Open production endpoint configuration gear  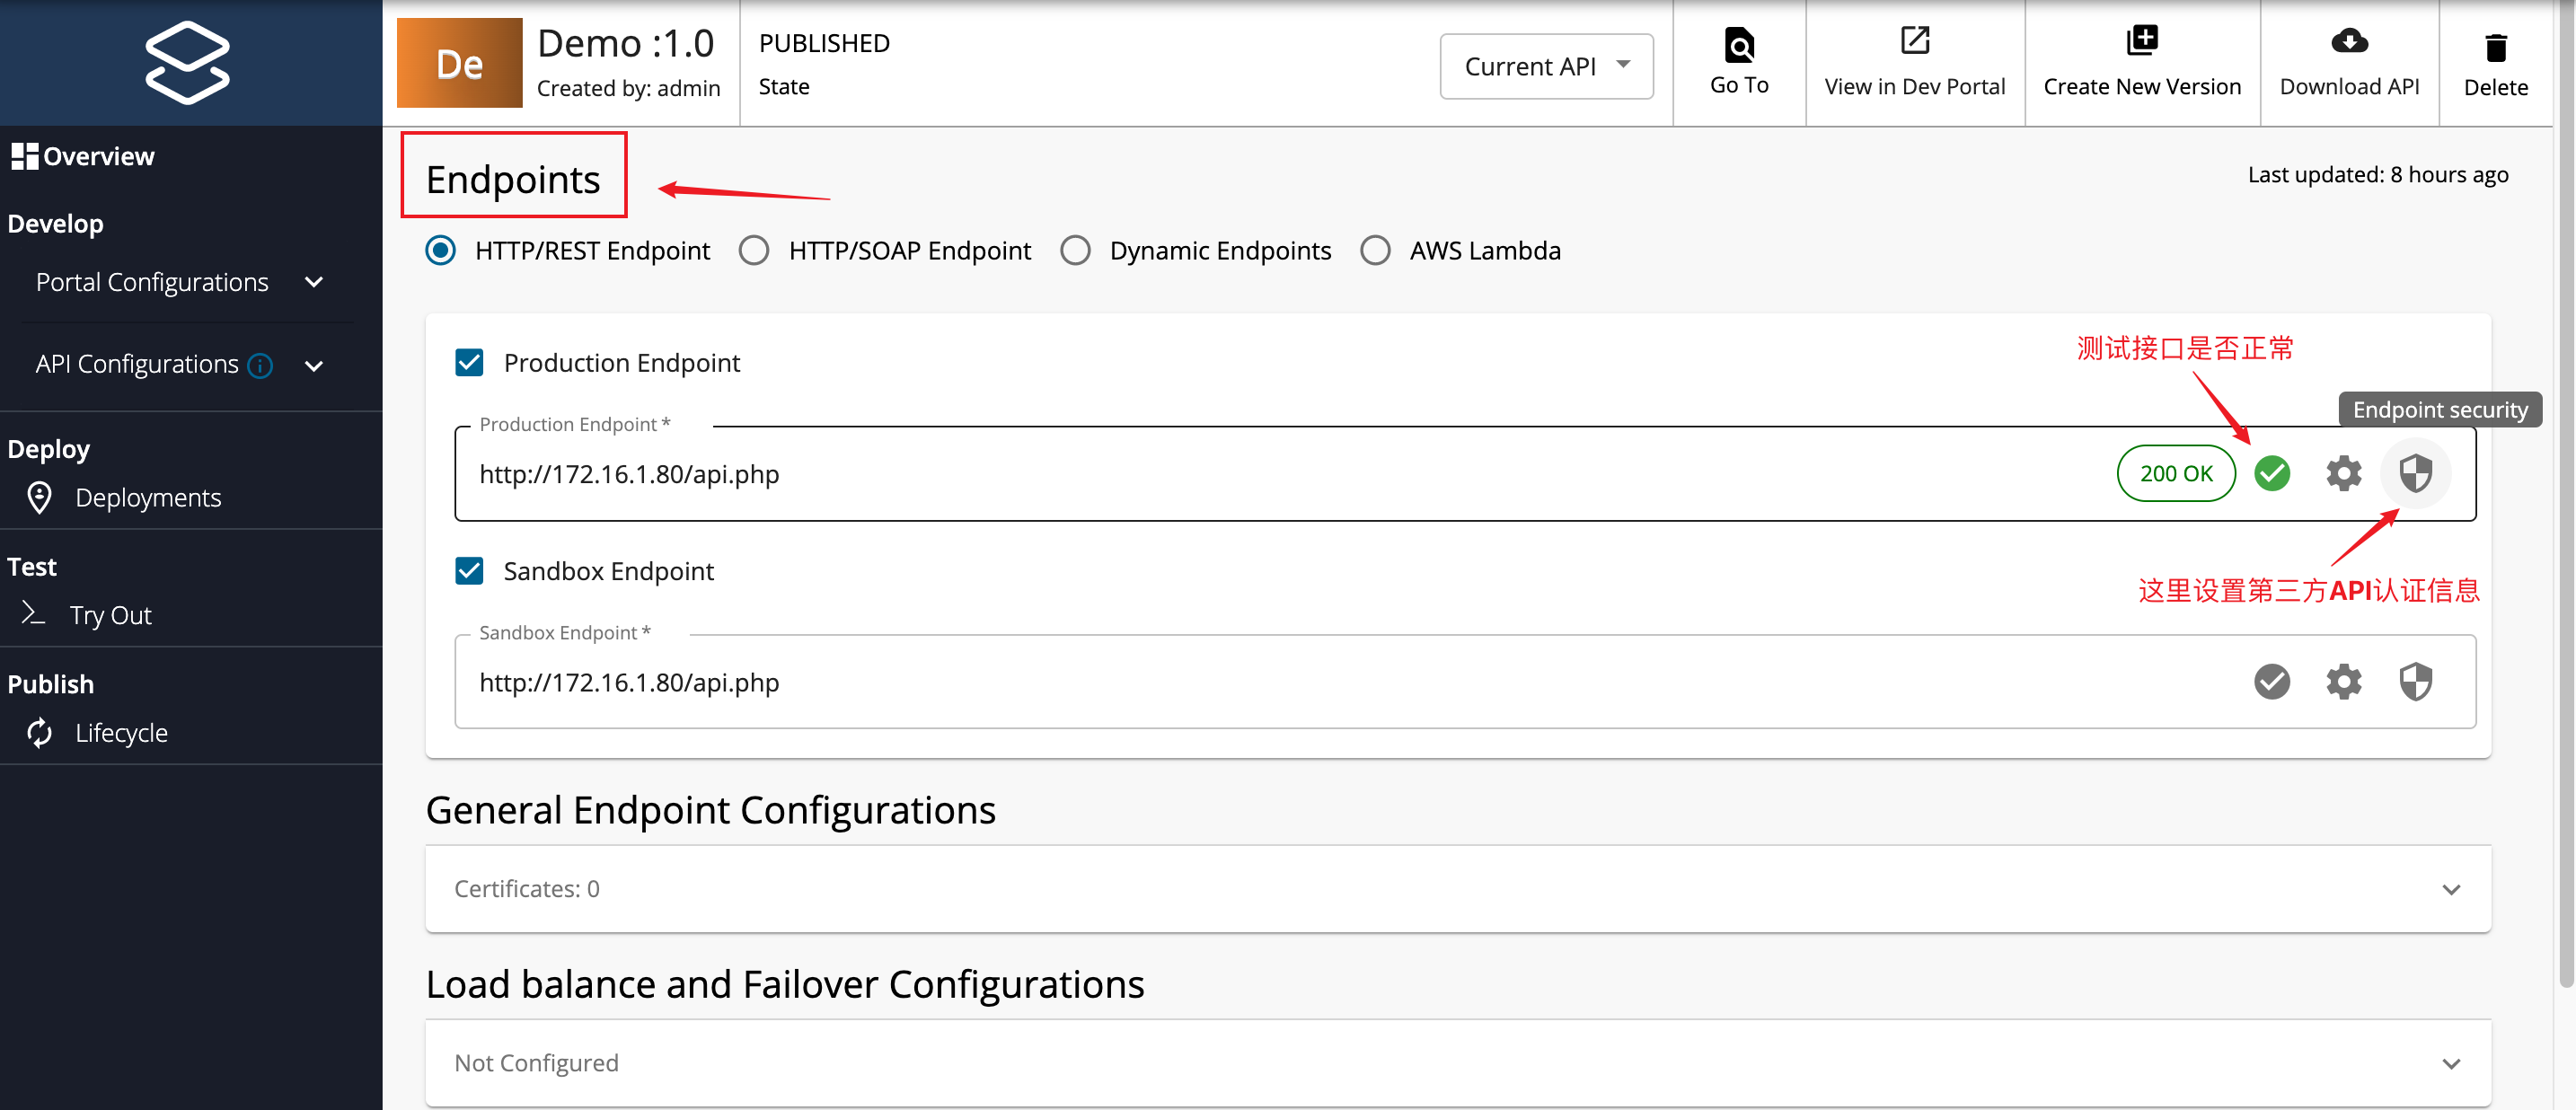[x=2343, y=473]
